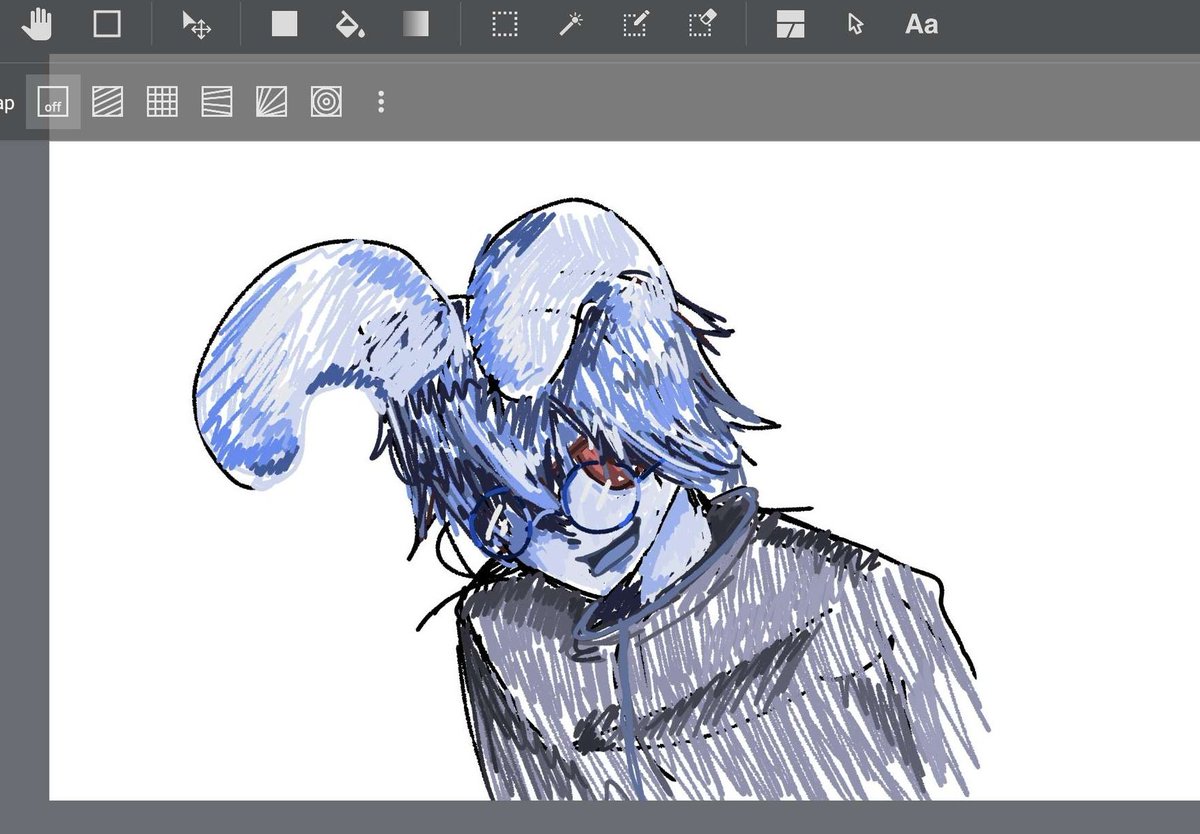Enable horizontal perspective snap guide

pos(217,102)
